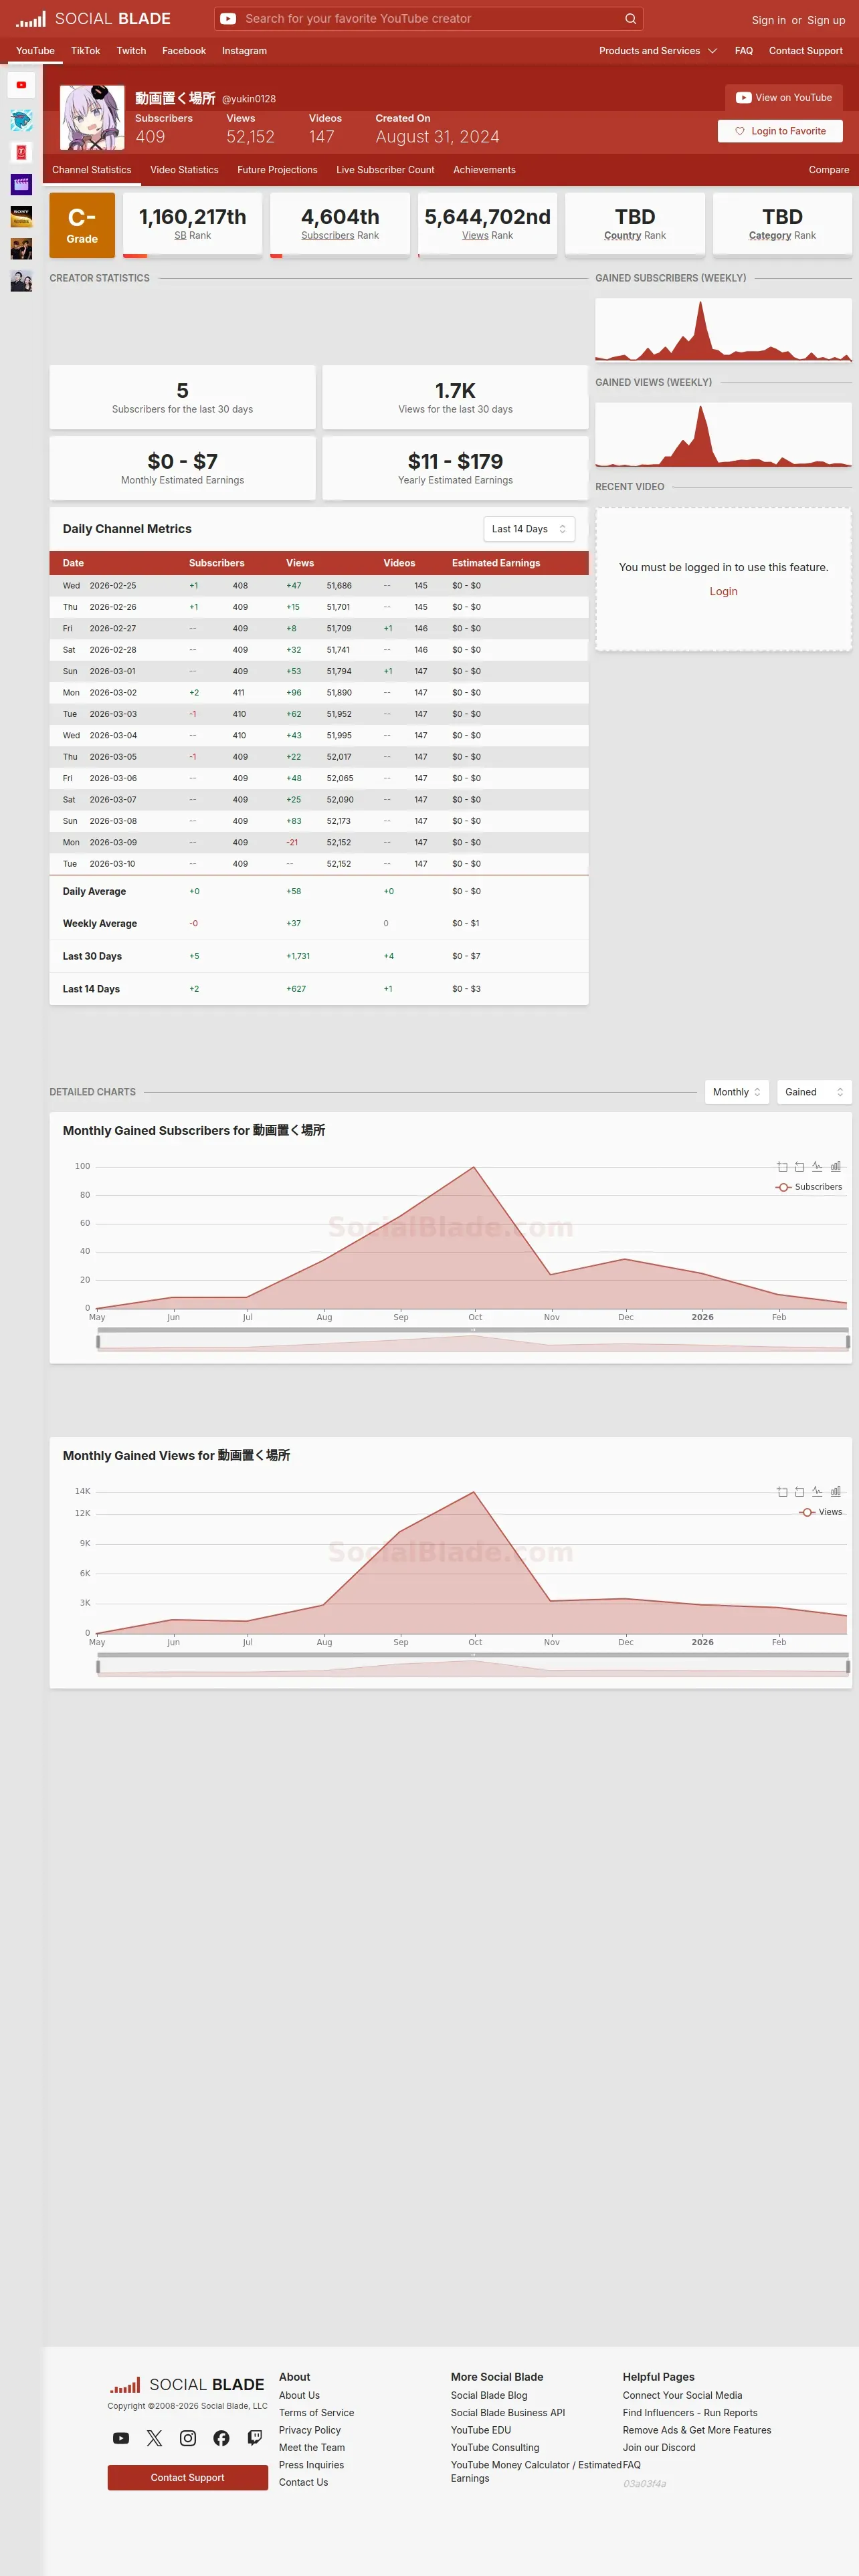
Task: Switch to the Instagram platform tab
Action: [244, 51]
